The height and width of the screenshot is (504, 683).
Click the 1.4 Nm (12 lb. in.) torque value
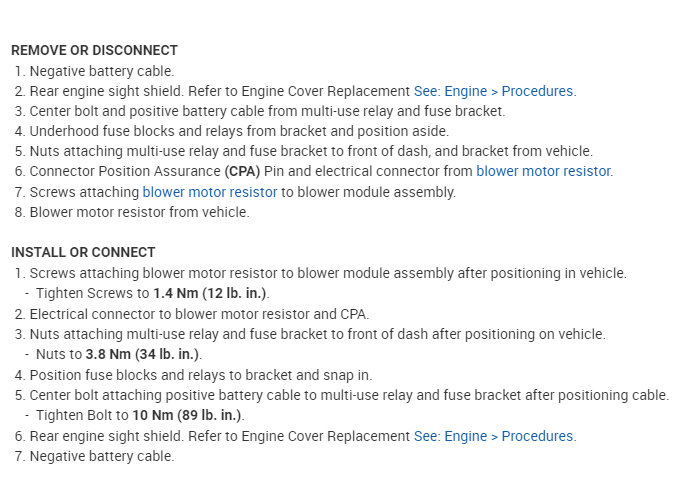pyautogui.click(x=210, y=293)
